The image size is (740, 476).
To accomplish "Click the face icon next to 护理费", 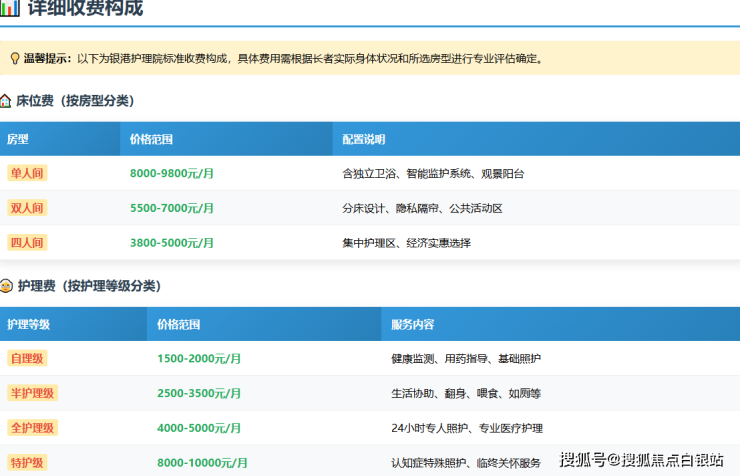I will point(7,286).
